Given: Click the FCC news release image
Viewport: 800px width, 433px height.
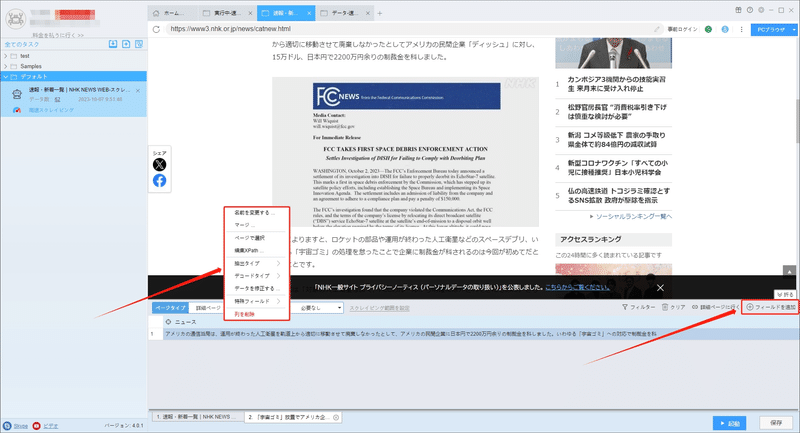Looking at the screenshot, I should click(x=405, y=152).
